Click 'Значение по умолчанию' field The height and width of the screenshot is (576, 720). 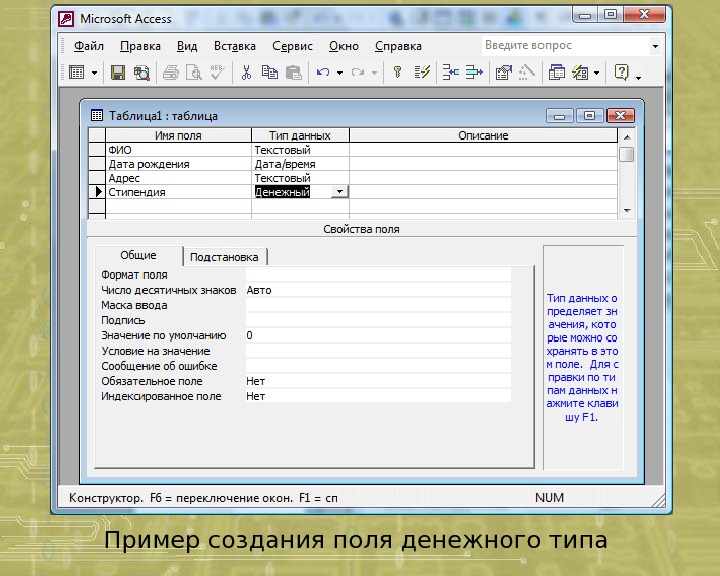[x=378, y=335]
